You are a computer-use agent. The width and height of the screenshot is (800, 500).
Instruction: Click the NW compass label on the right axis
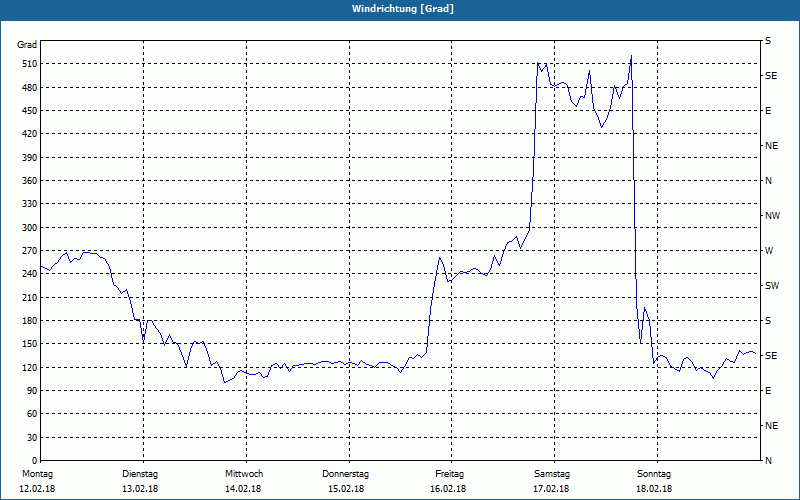(x=772, y=216)
